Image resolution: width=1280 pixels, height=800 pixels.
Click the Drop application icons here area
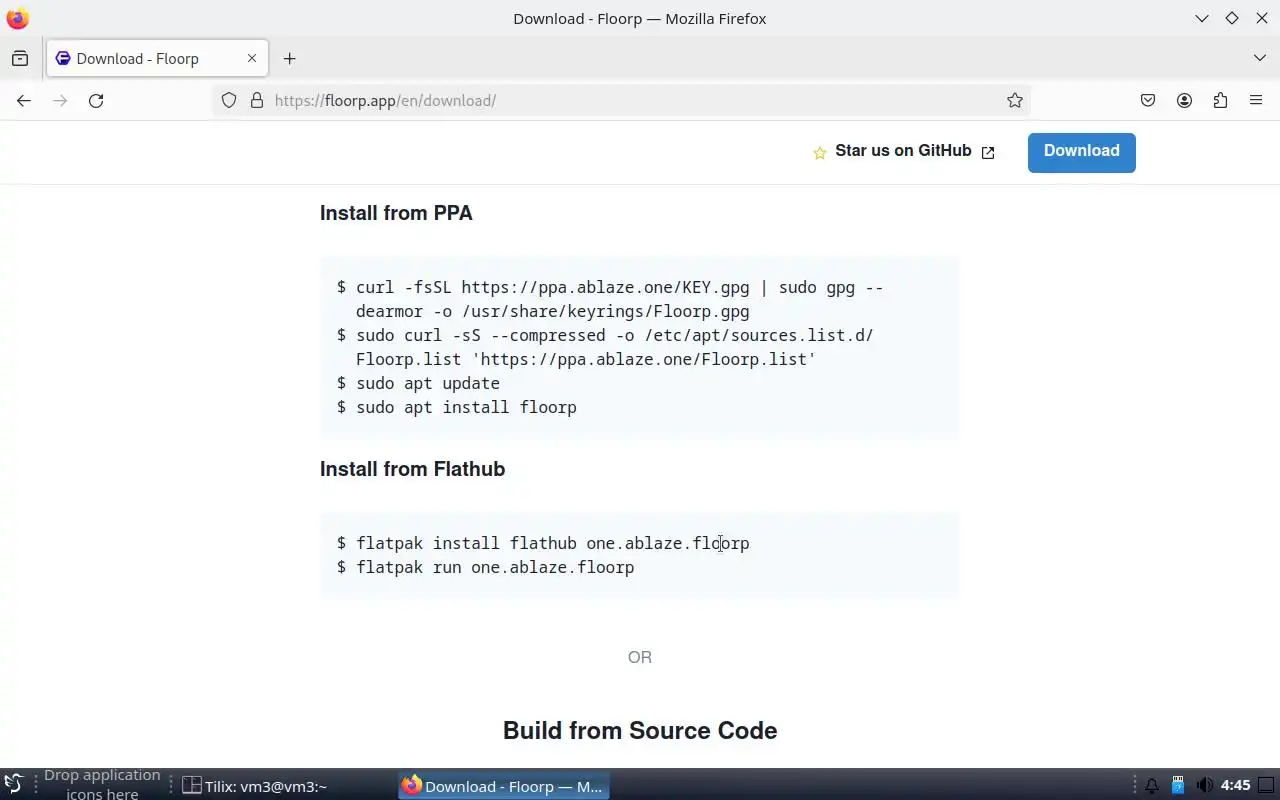pyautogui.click(x=102, y=784)
